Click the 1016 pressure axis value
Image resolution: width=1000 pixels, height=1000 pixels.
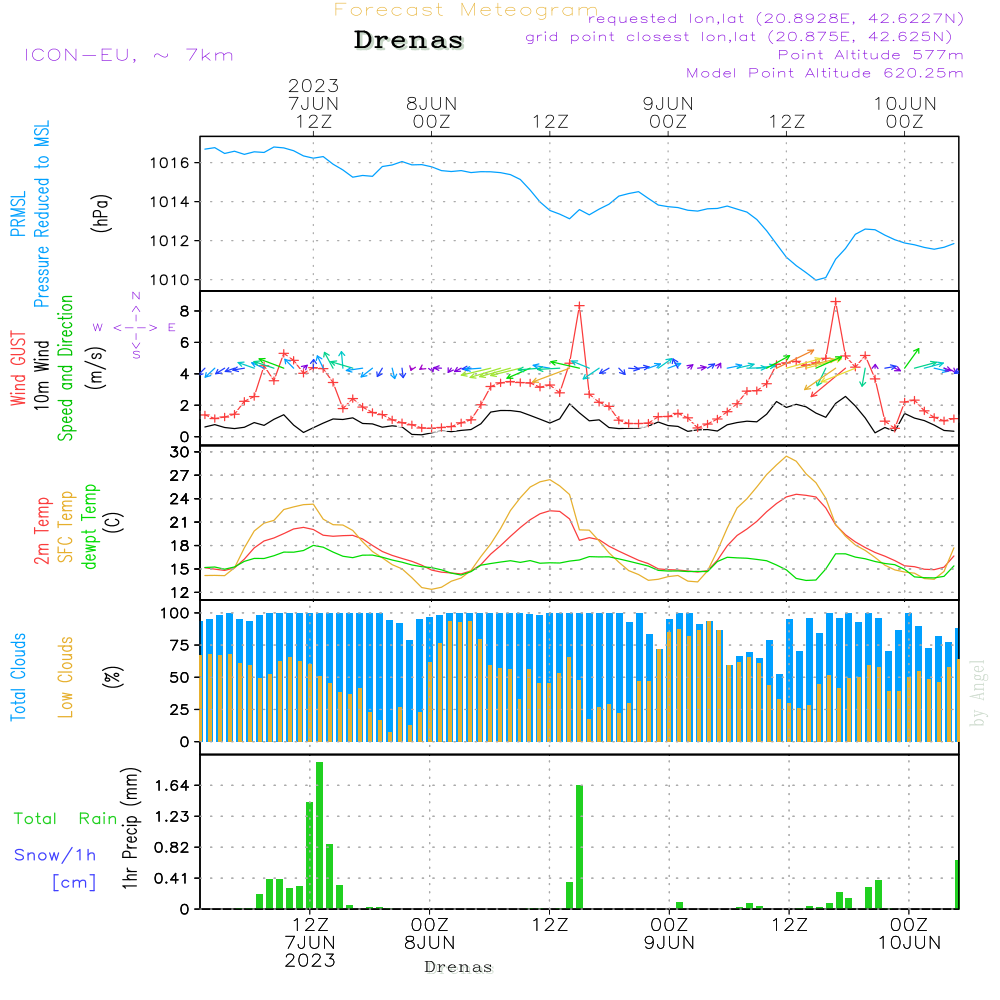point(170,163)
